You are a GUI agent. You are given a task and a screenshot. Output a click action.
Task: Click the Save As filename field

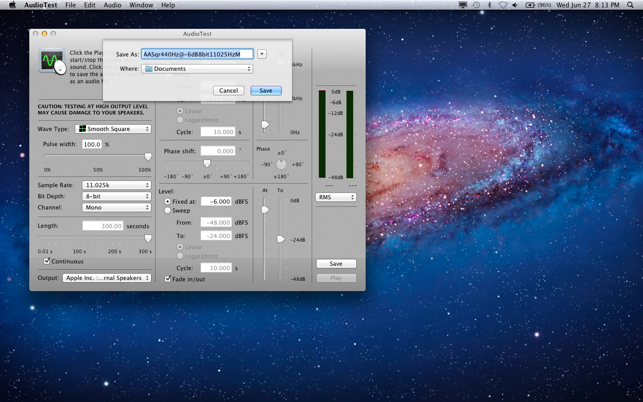click(197, 54)
